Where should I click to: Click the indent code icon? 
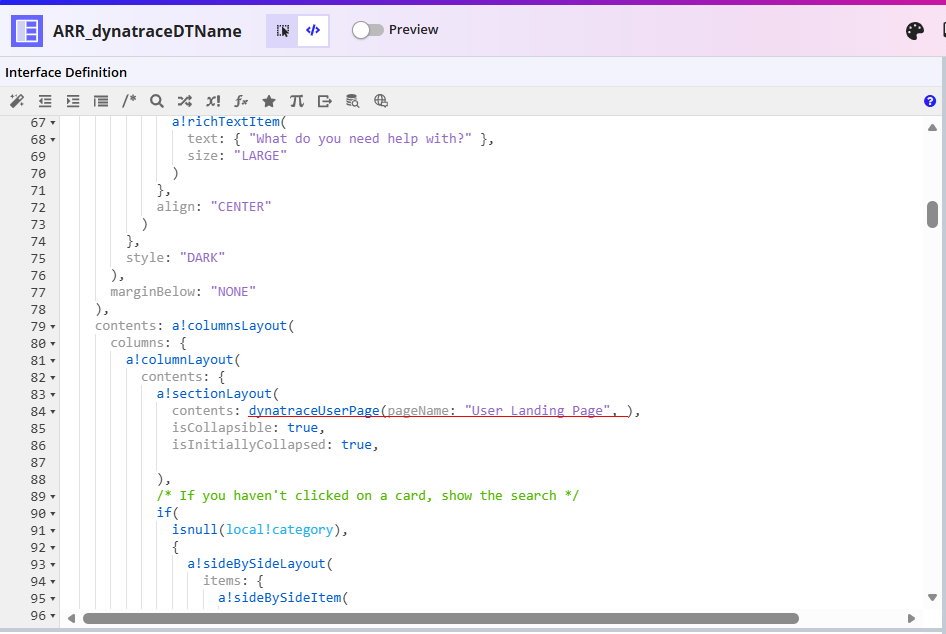pos(73,101)
